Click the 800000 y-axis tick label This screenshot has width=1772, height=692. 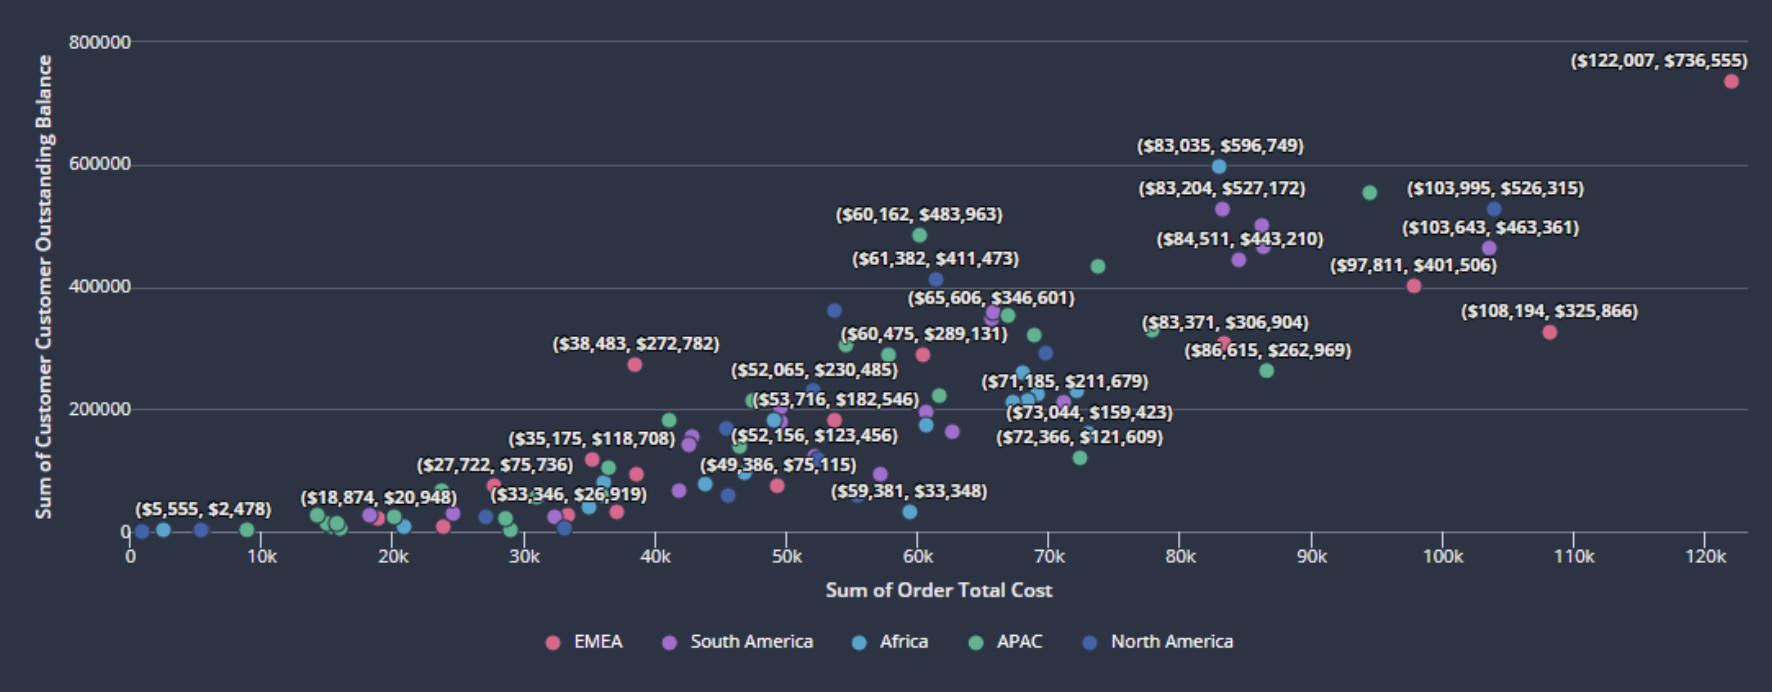point(100,42)
